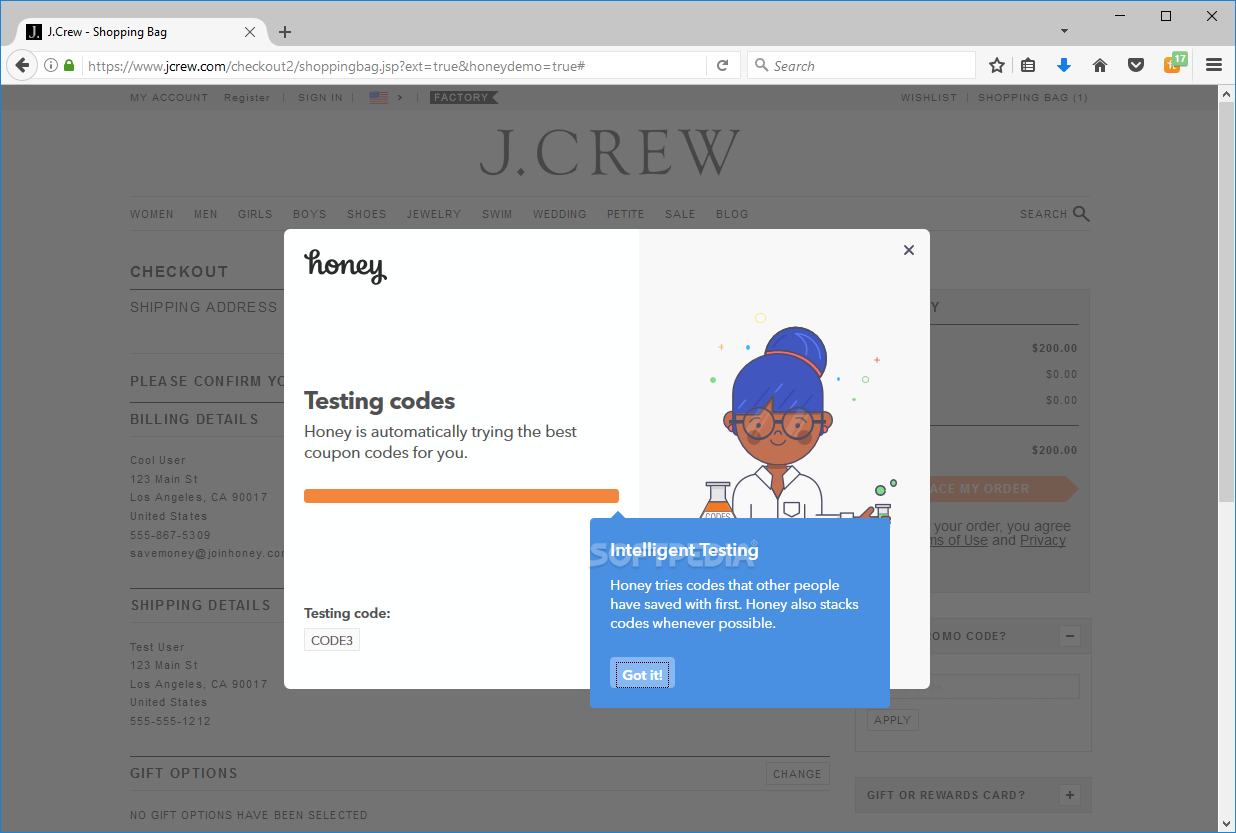The width and height of the screenshot is (1236, 833).
Task: Click the site information icon in the address bar
Action: coord(50,65)
